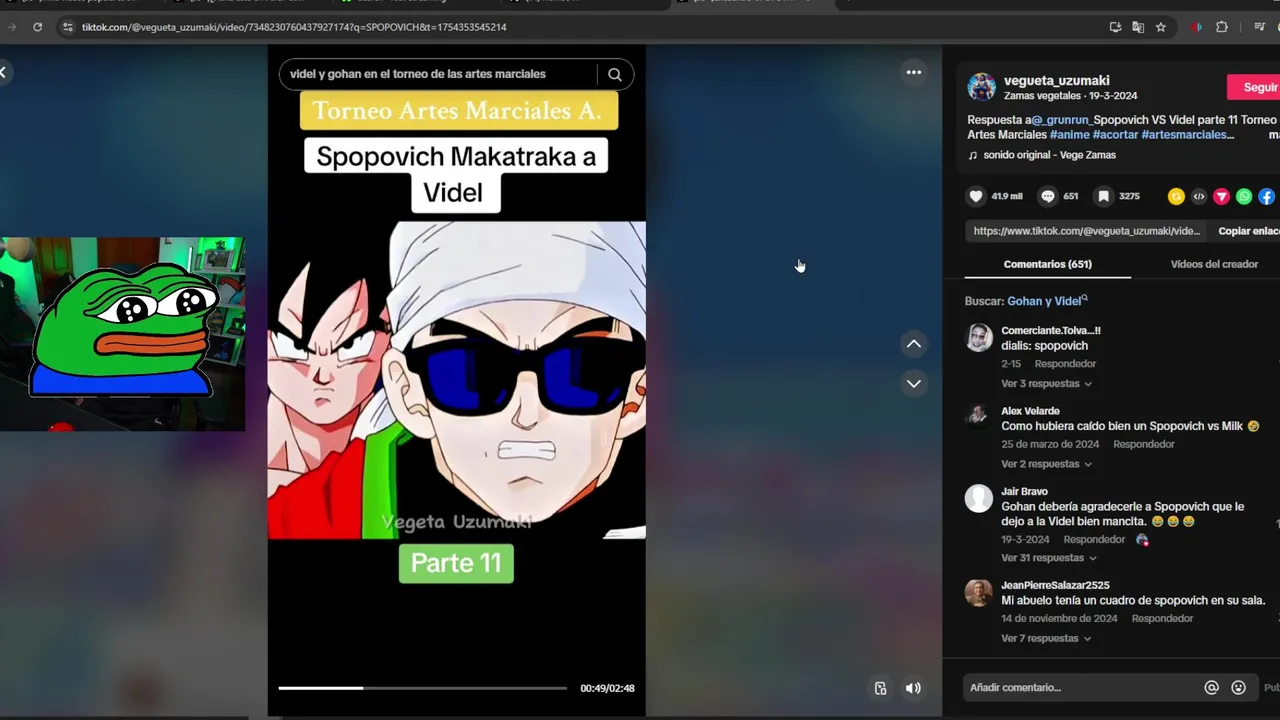Reload the page in the browser
Image resolution: width=1280 pixels, height=720 pixels.
(x=37, y=27)
